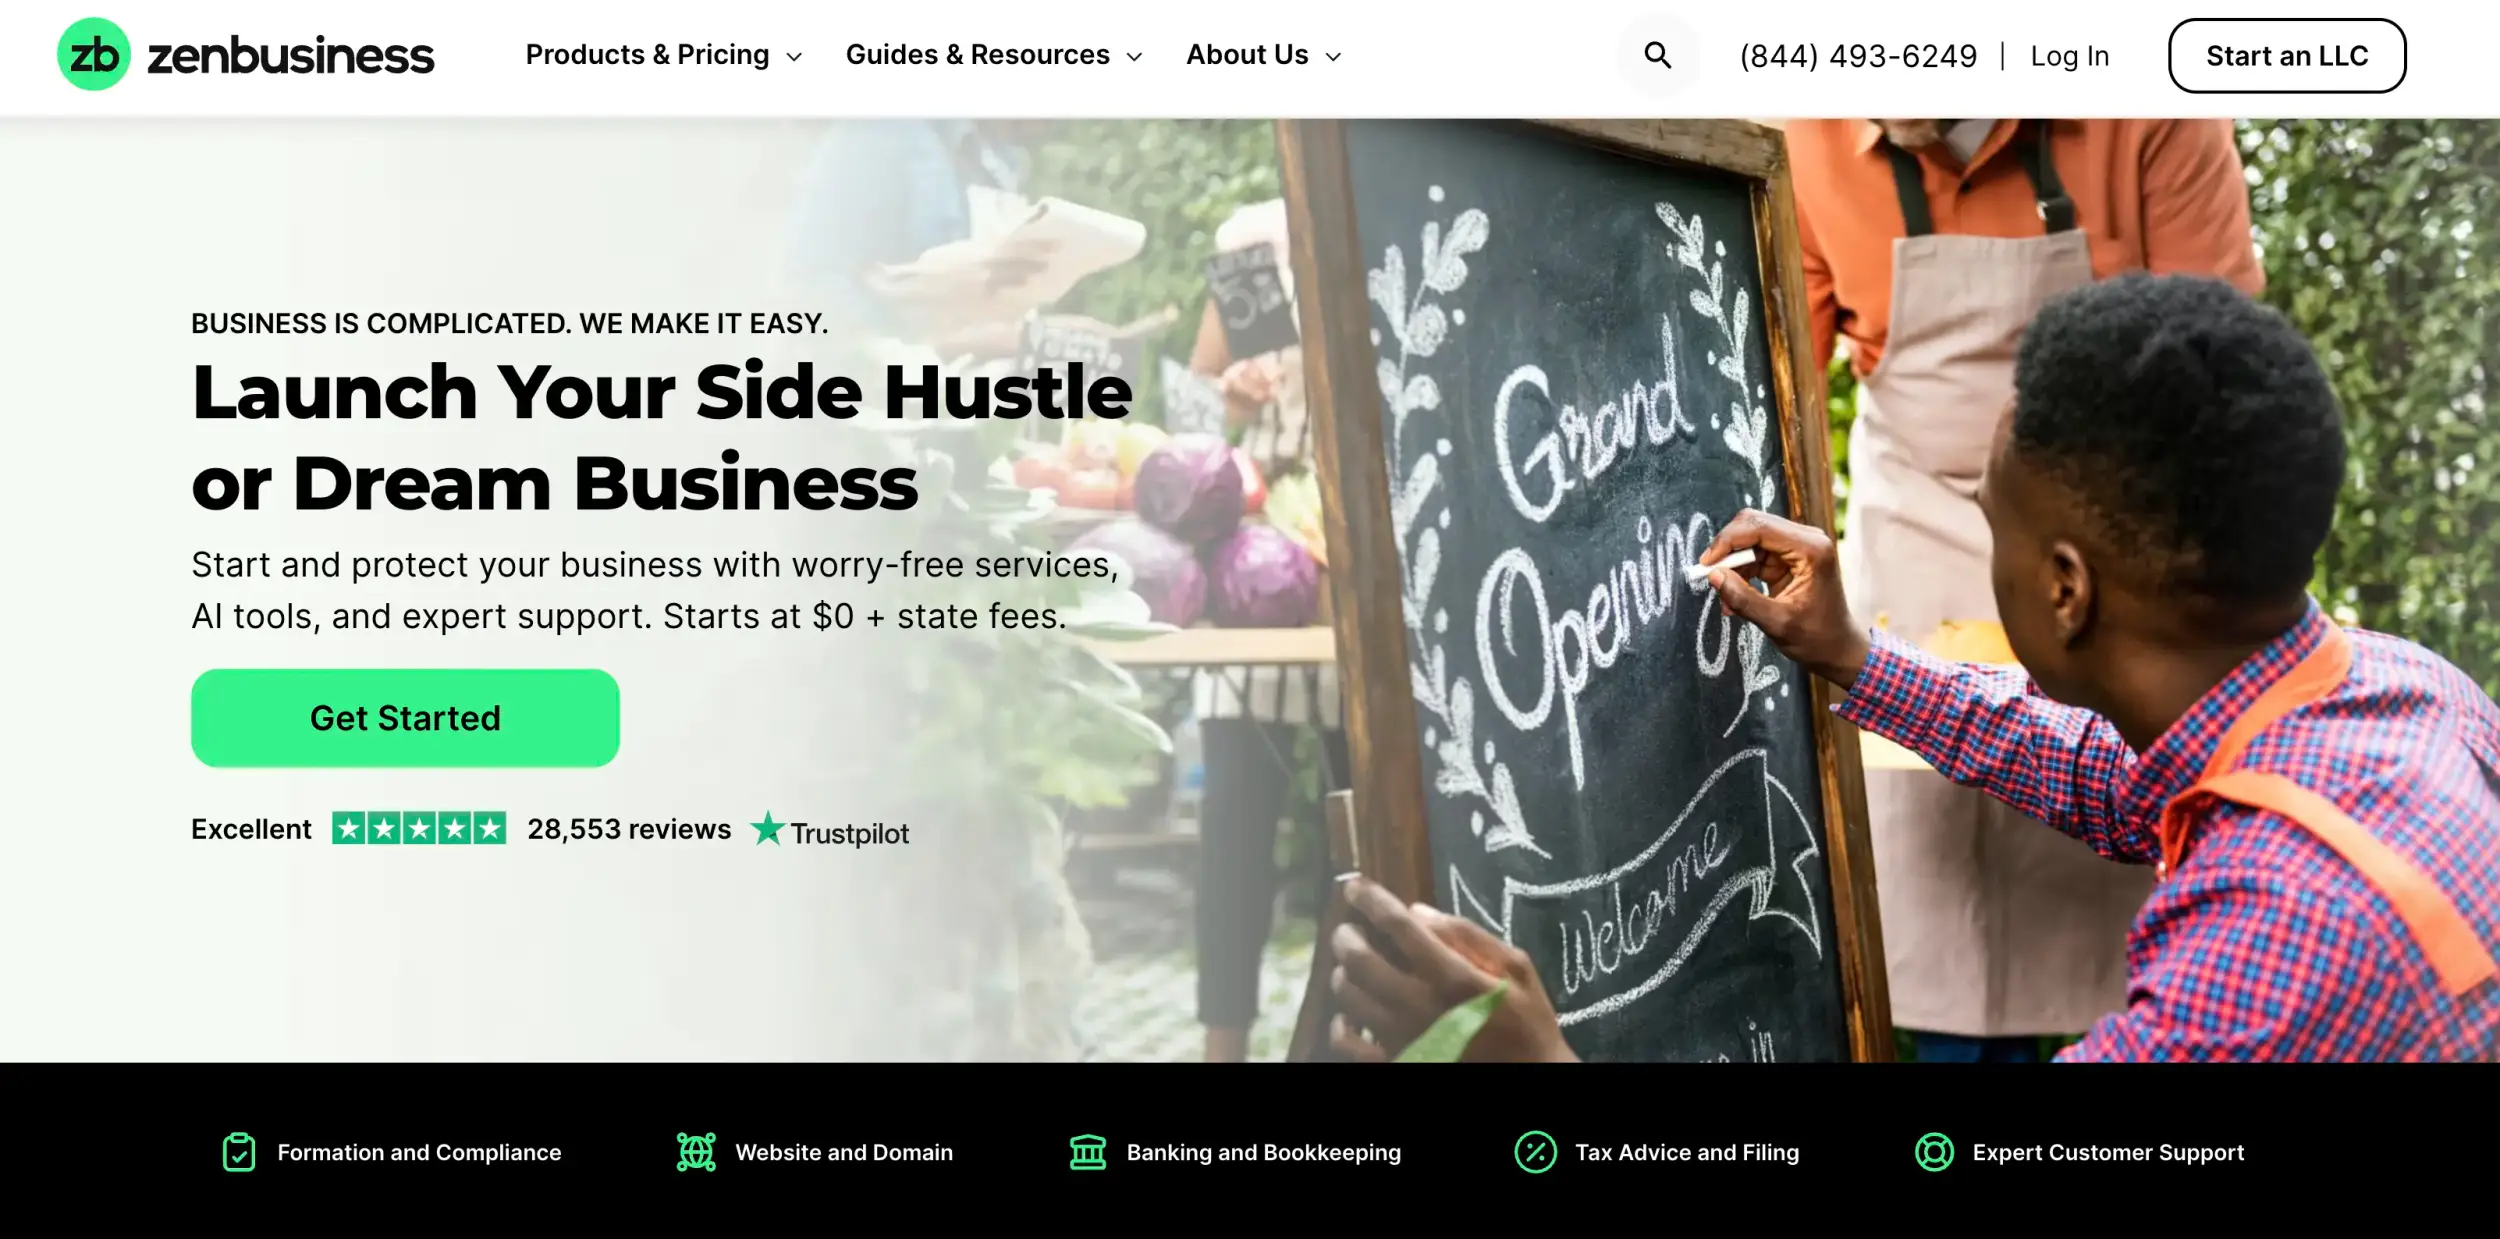Expand the Products & Pricing chevron

795,57
